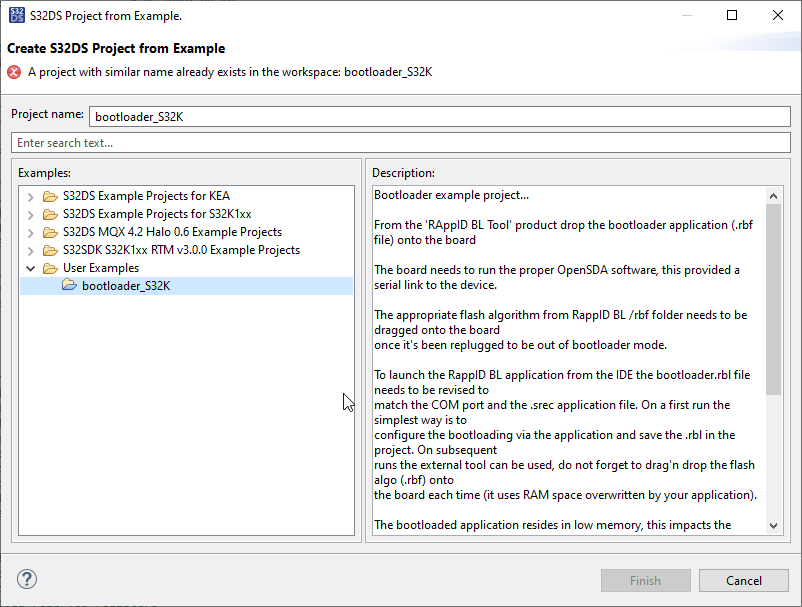The height and width of the screenshot is (607, 802).
Task: Expand S32DS Example Projects for KEA
Action: [x=31, y=196]
